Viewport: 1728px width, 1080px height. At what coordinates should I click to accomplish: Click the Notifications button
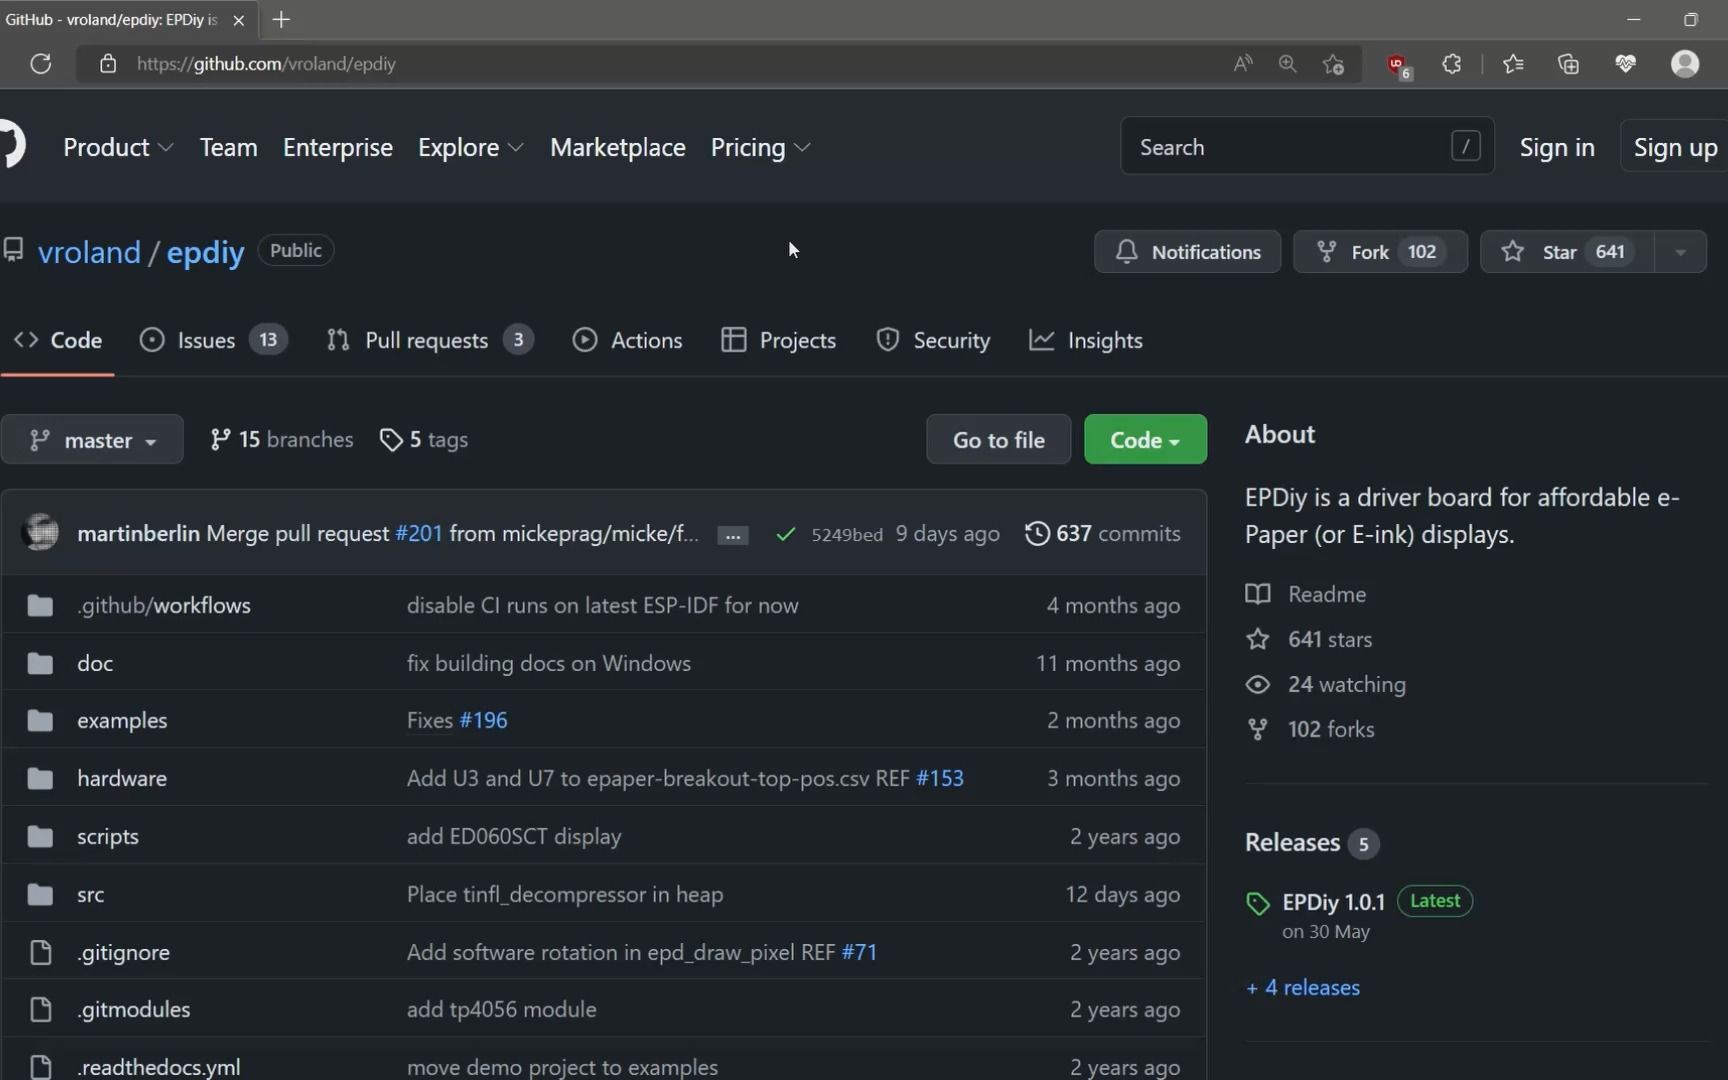(1187, 252)
